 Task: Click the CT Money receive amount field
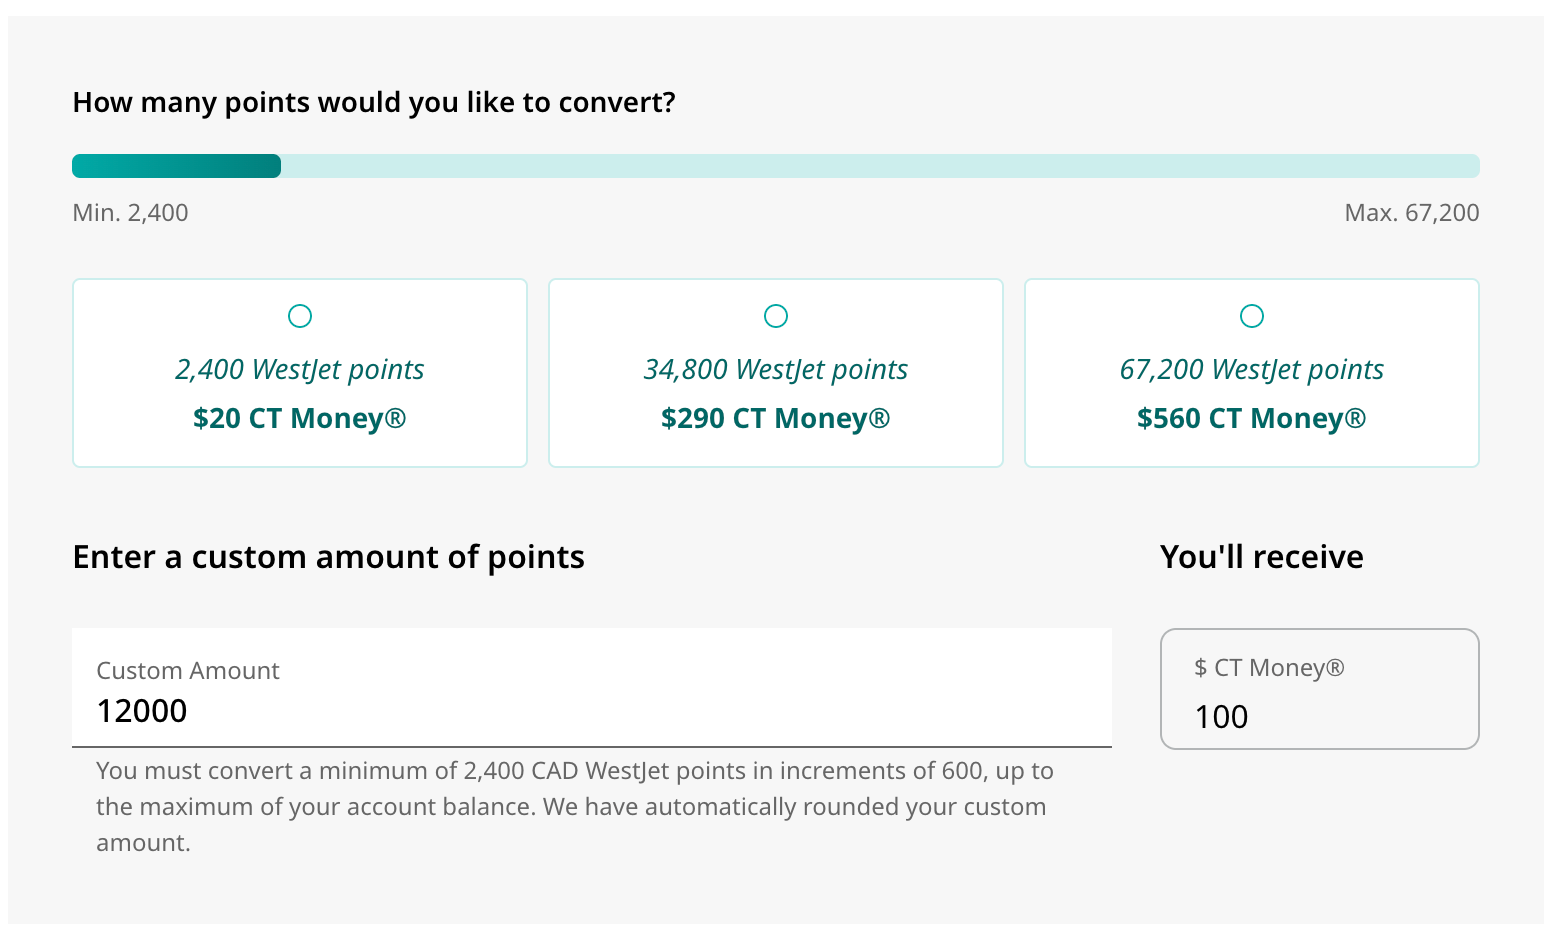[1319, 688]
